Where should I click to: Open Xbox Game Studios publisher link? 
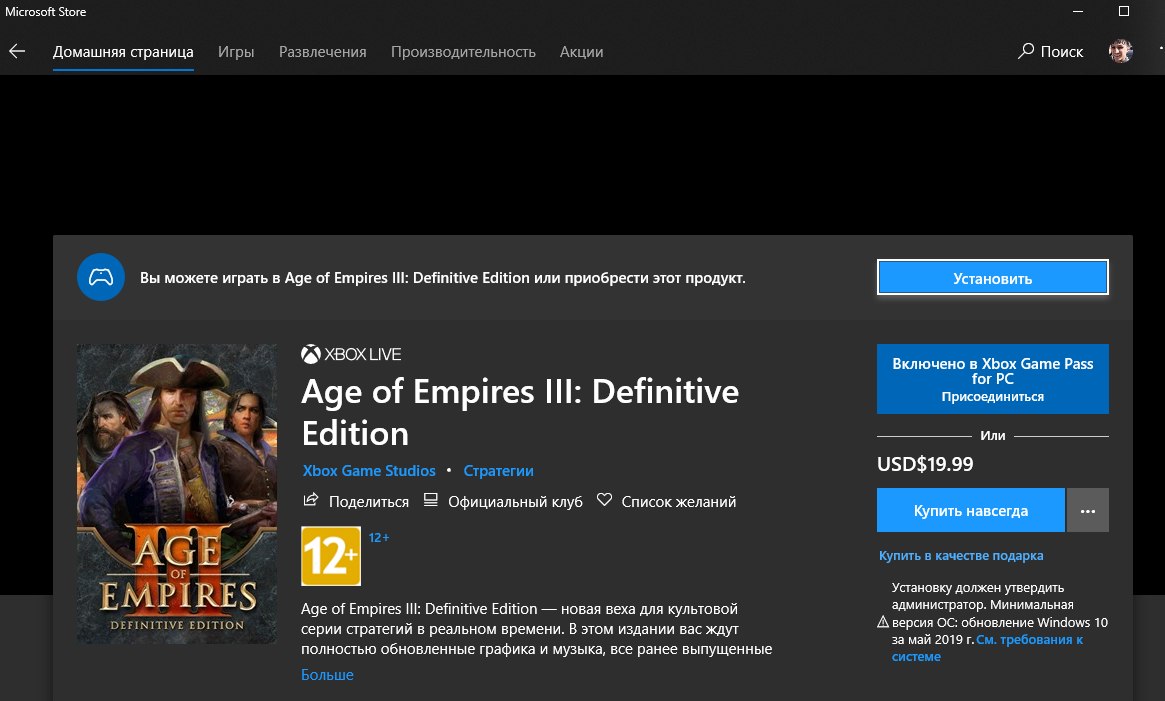(x=369, y=471)
